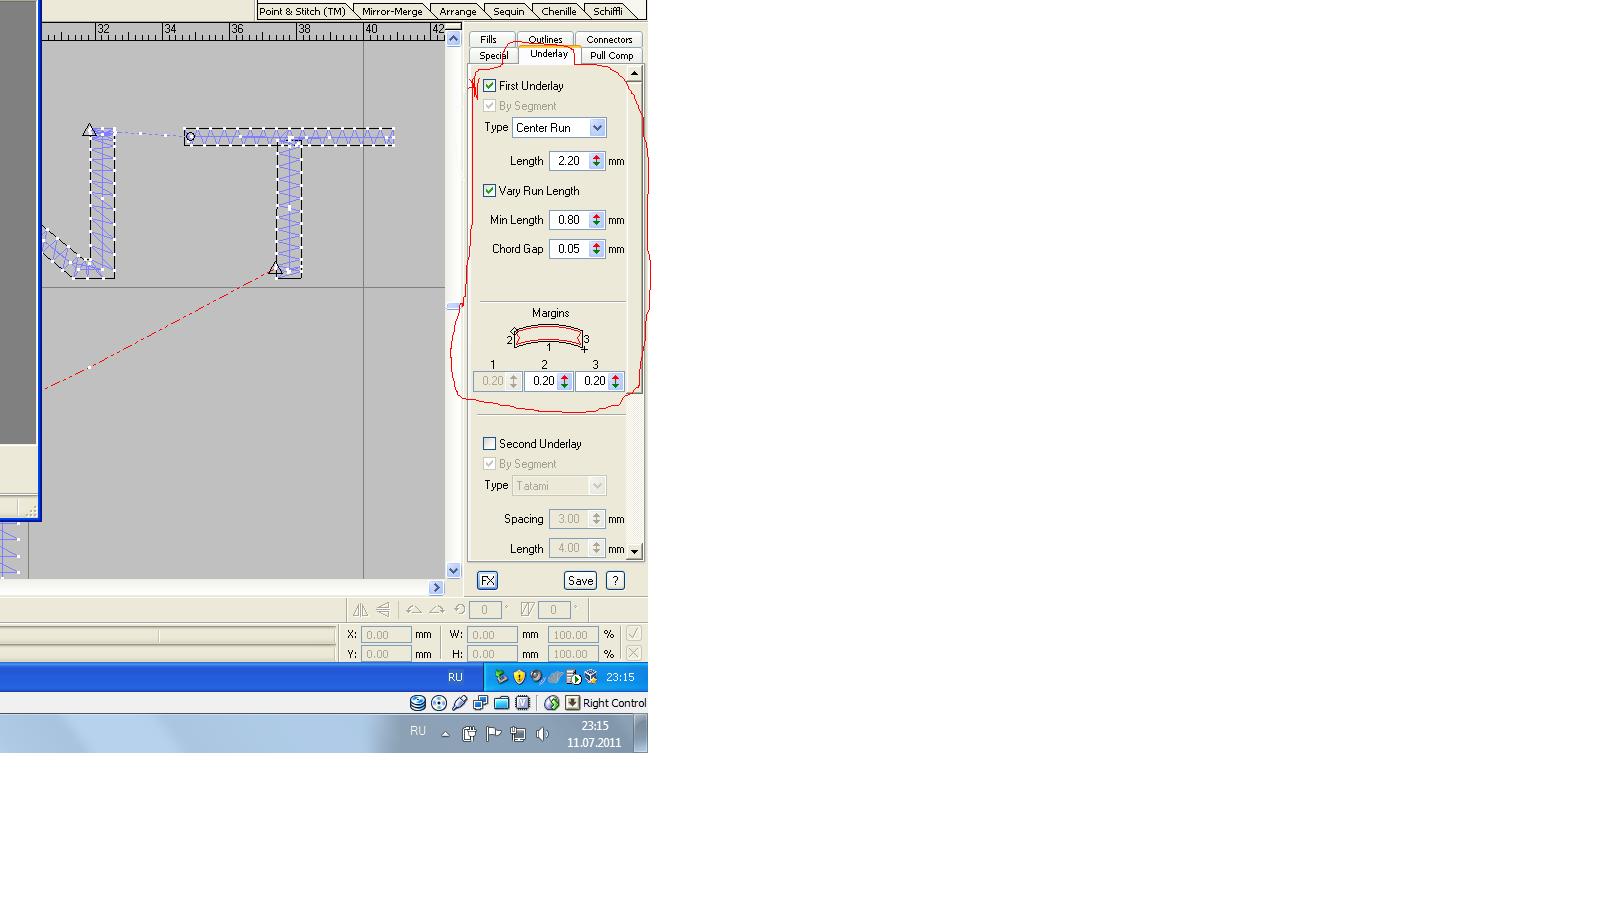Click the rotate by angle icon

(x=459, y=610)
